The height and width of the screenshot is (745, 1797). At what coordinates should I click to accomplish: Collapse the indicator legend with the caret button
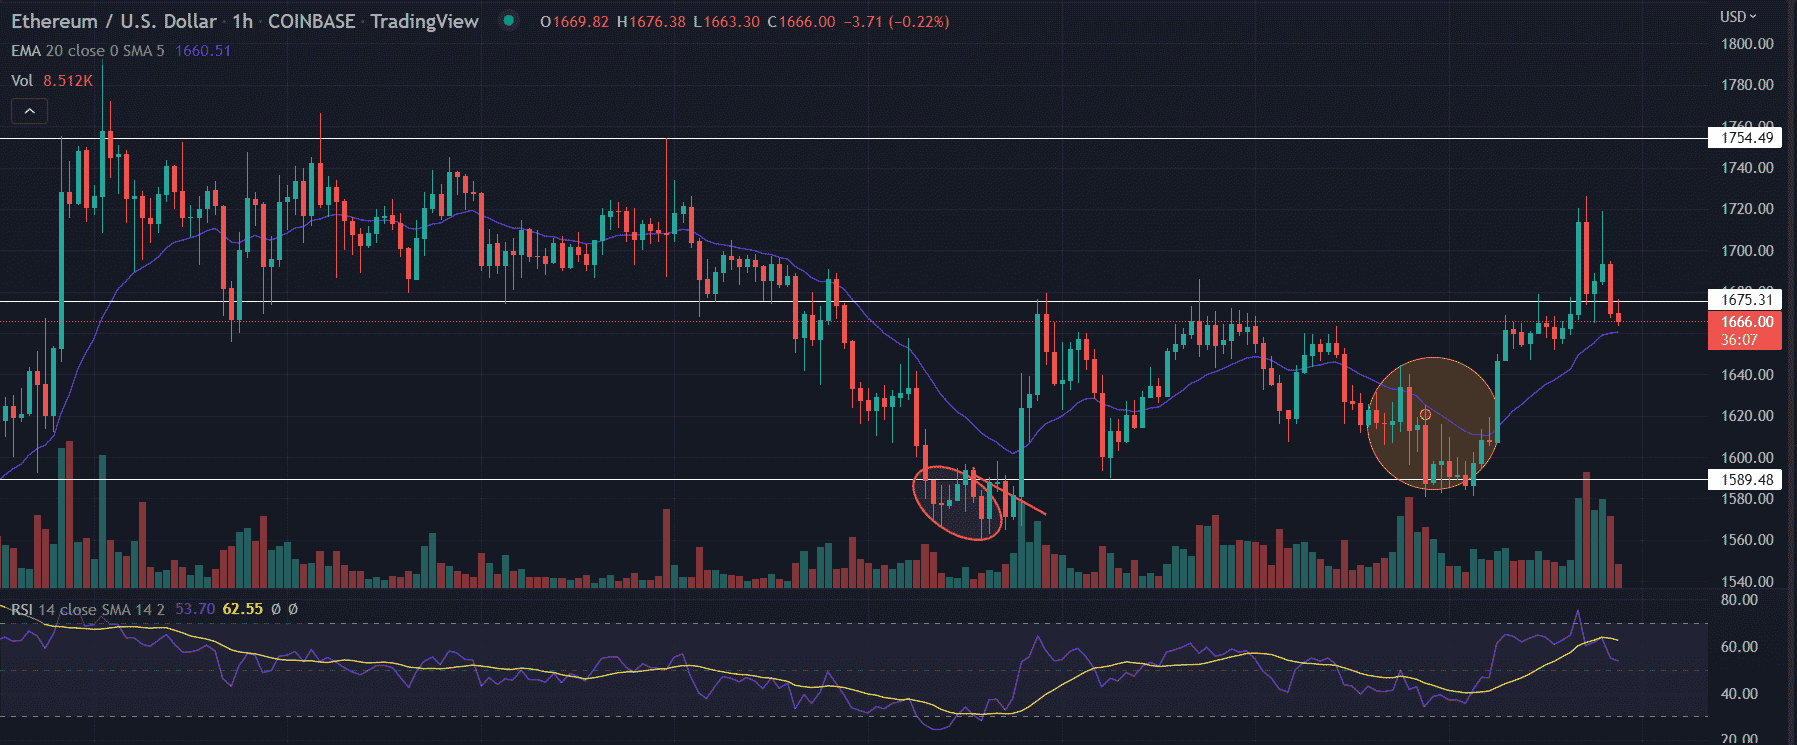click(30, 111)
